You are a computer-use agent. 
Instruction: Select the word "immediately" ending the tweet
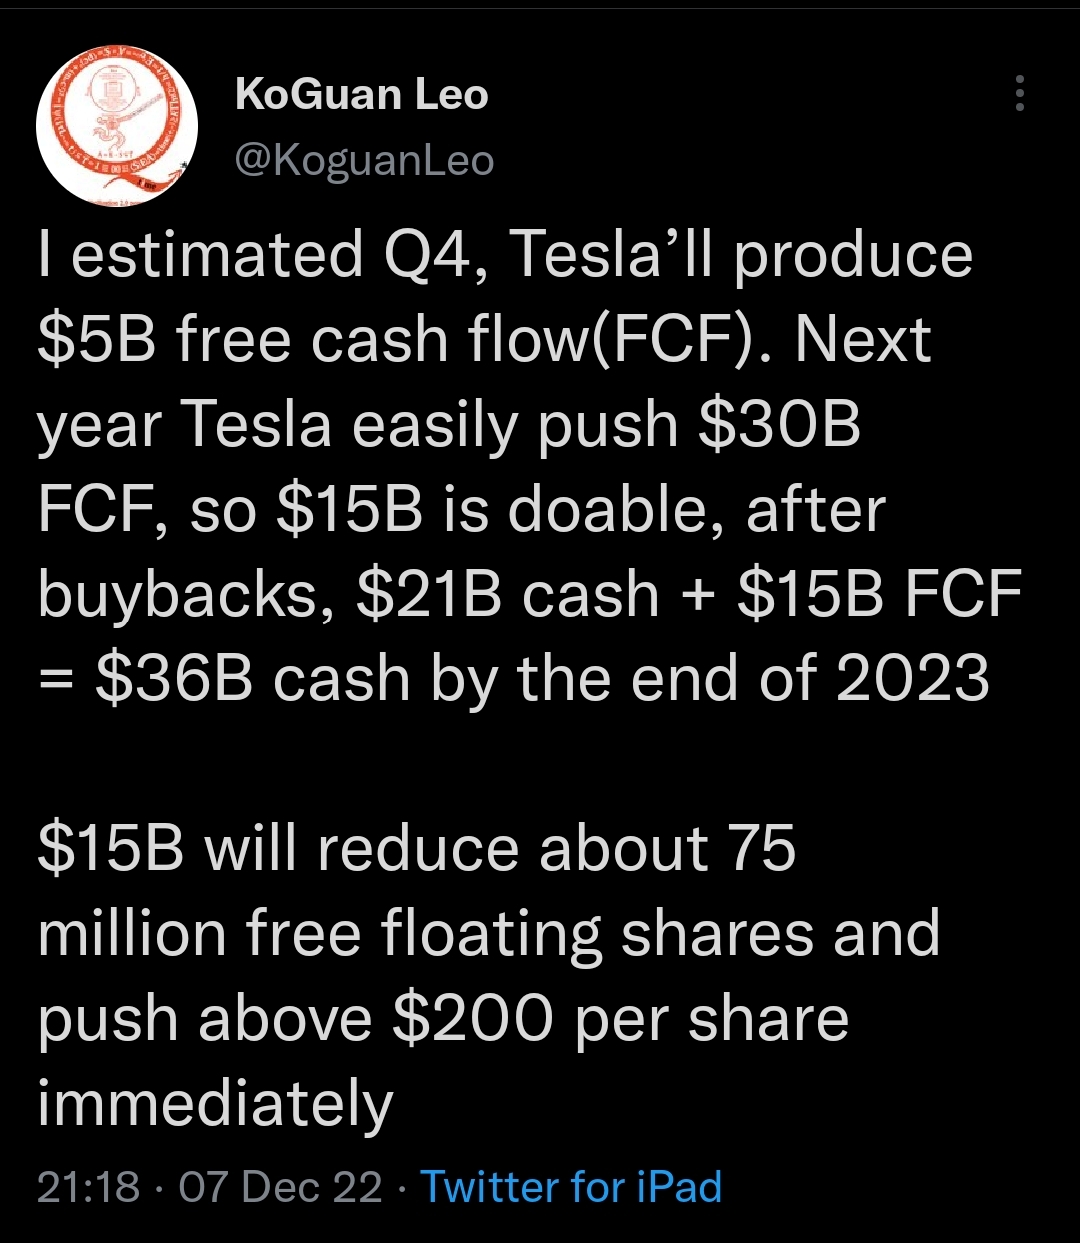point(215,1105)
